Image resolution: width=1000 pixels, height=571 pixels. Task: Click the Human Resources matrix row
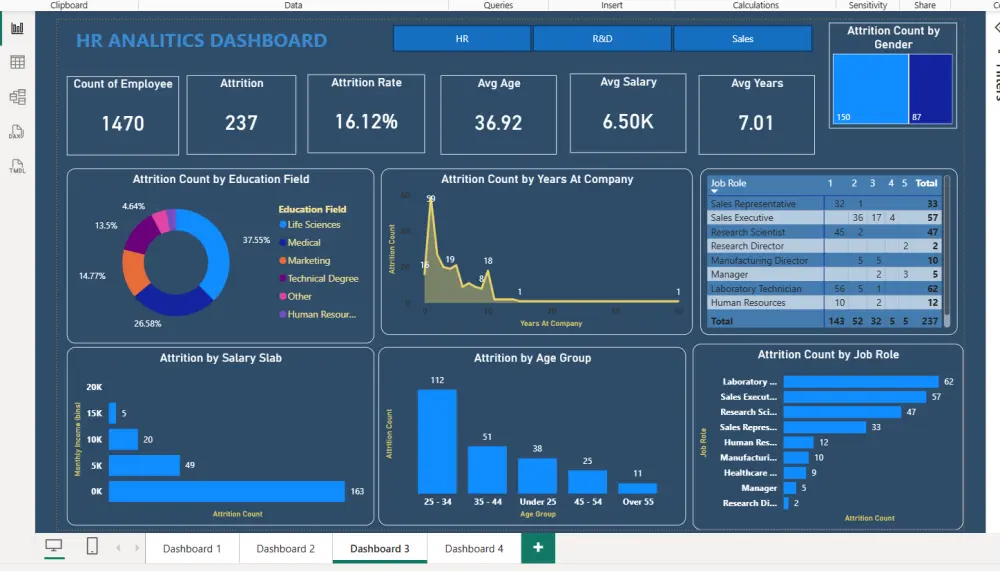click(824, 302)
